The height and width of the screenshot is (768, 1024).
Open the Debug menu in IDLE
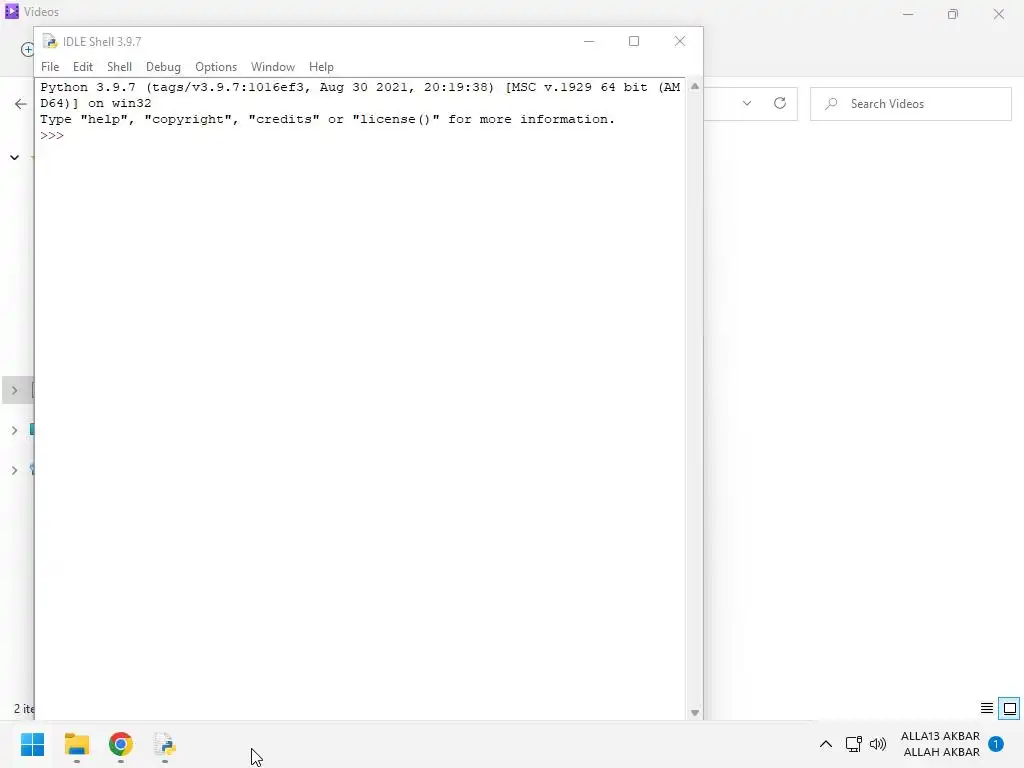163,67
